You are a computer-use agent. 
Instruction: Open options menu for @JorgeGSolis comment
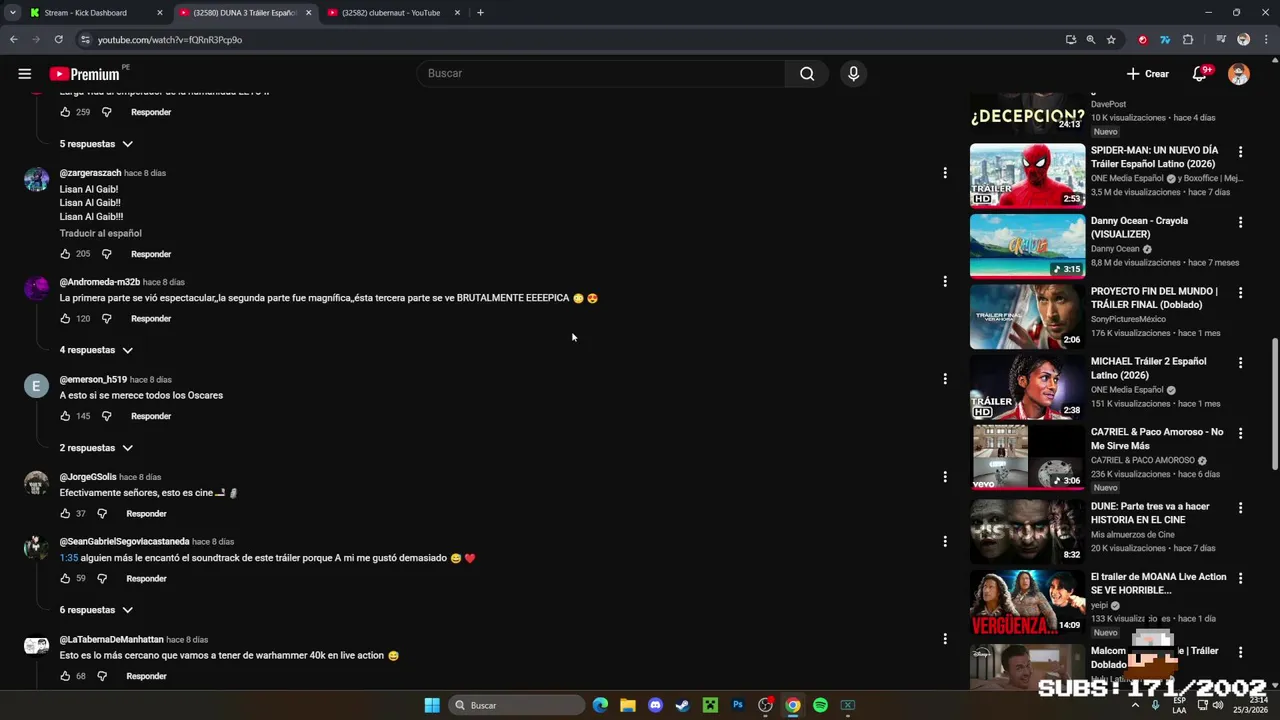945,477
